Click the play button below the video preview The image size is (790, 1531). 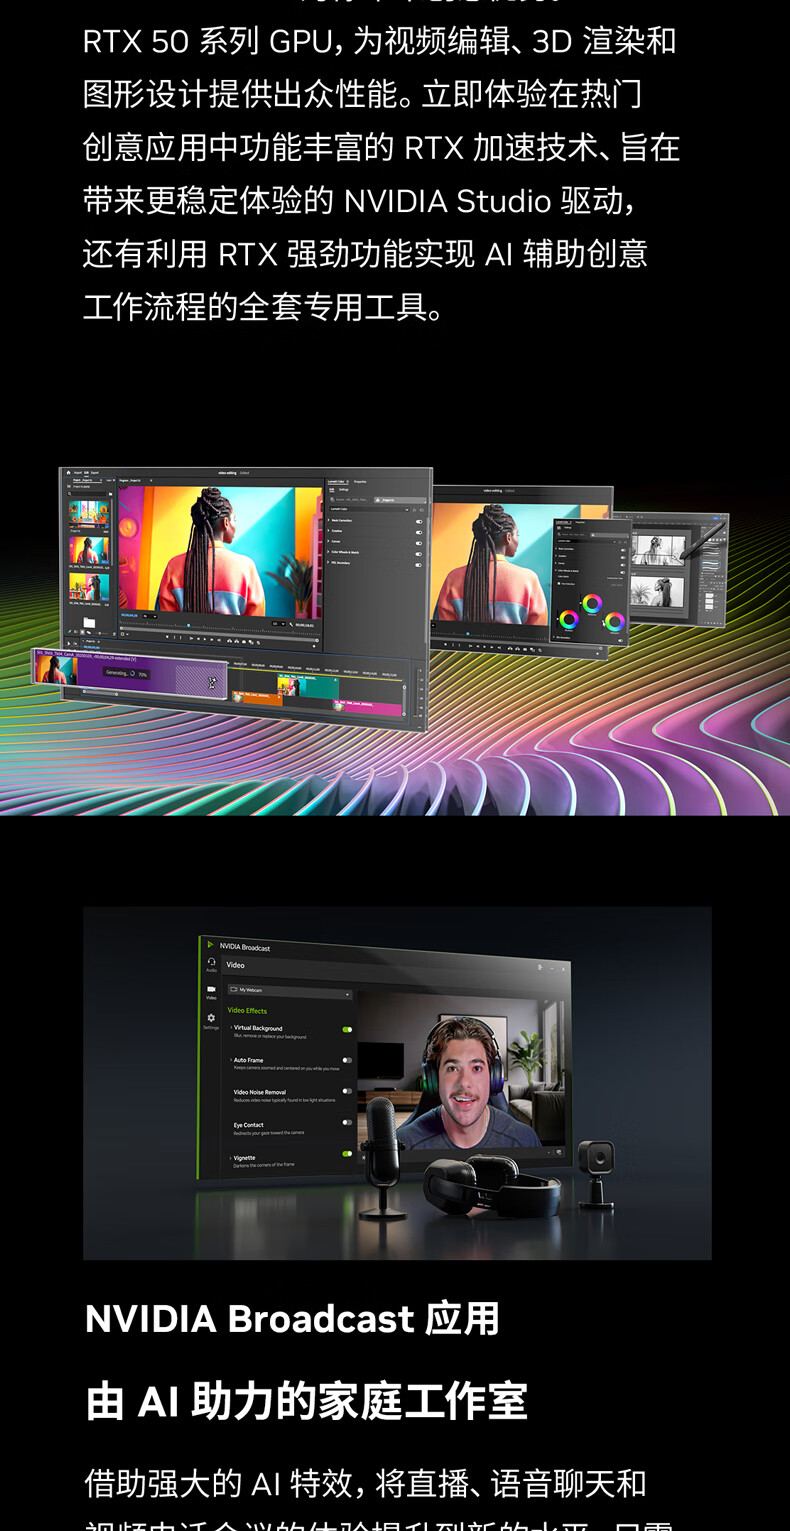[204, 637]
